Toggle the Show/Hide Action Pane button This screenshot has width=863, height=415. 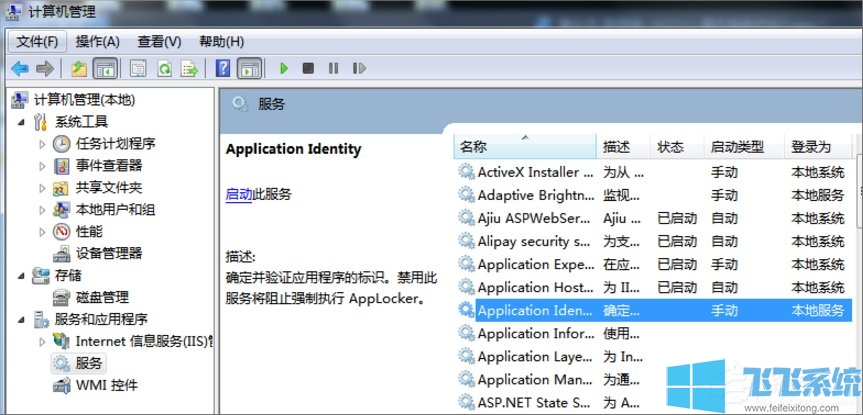point(249,69)
